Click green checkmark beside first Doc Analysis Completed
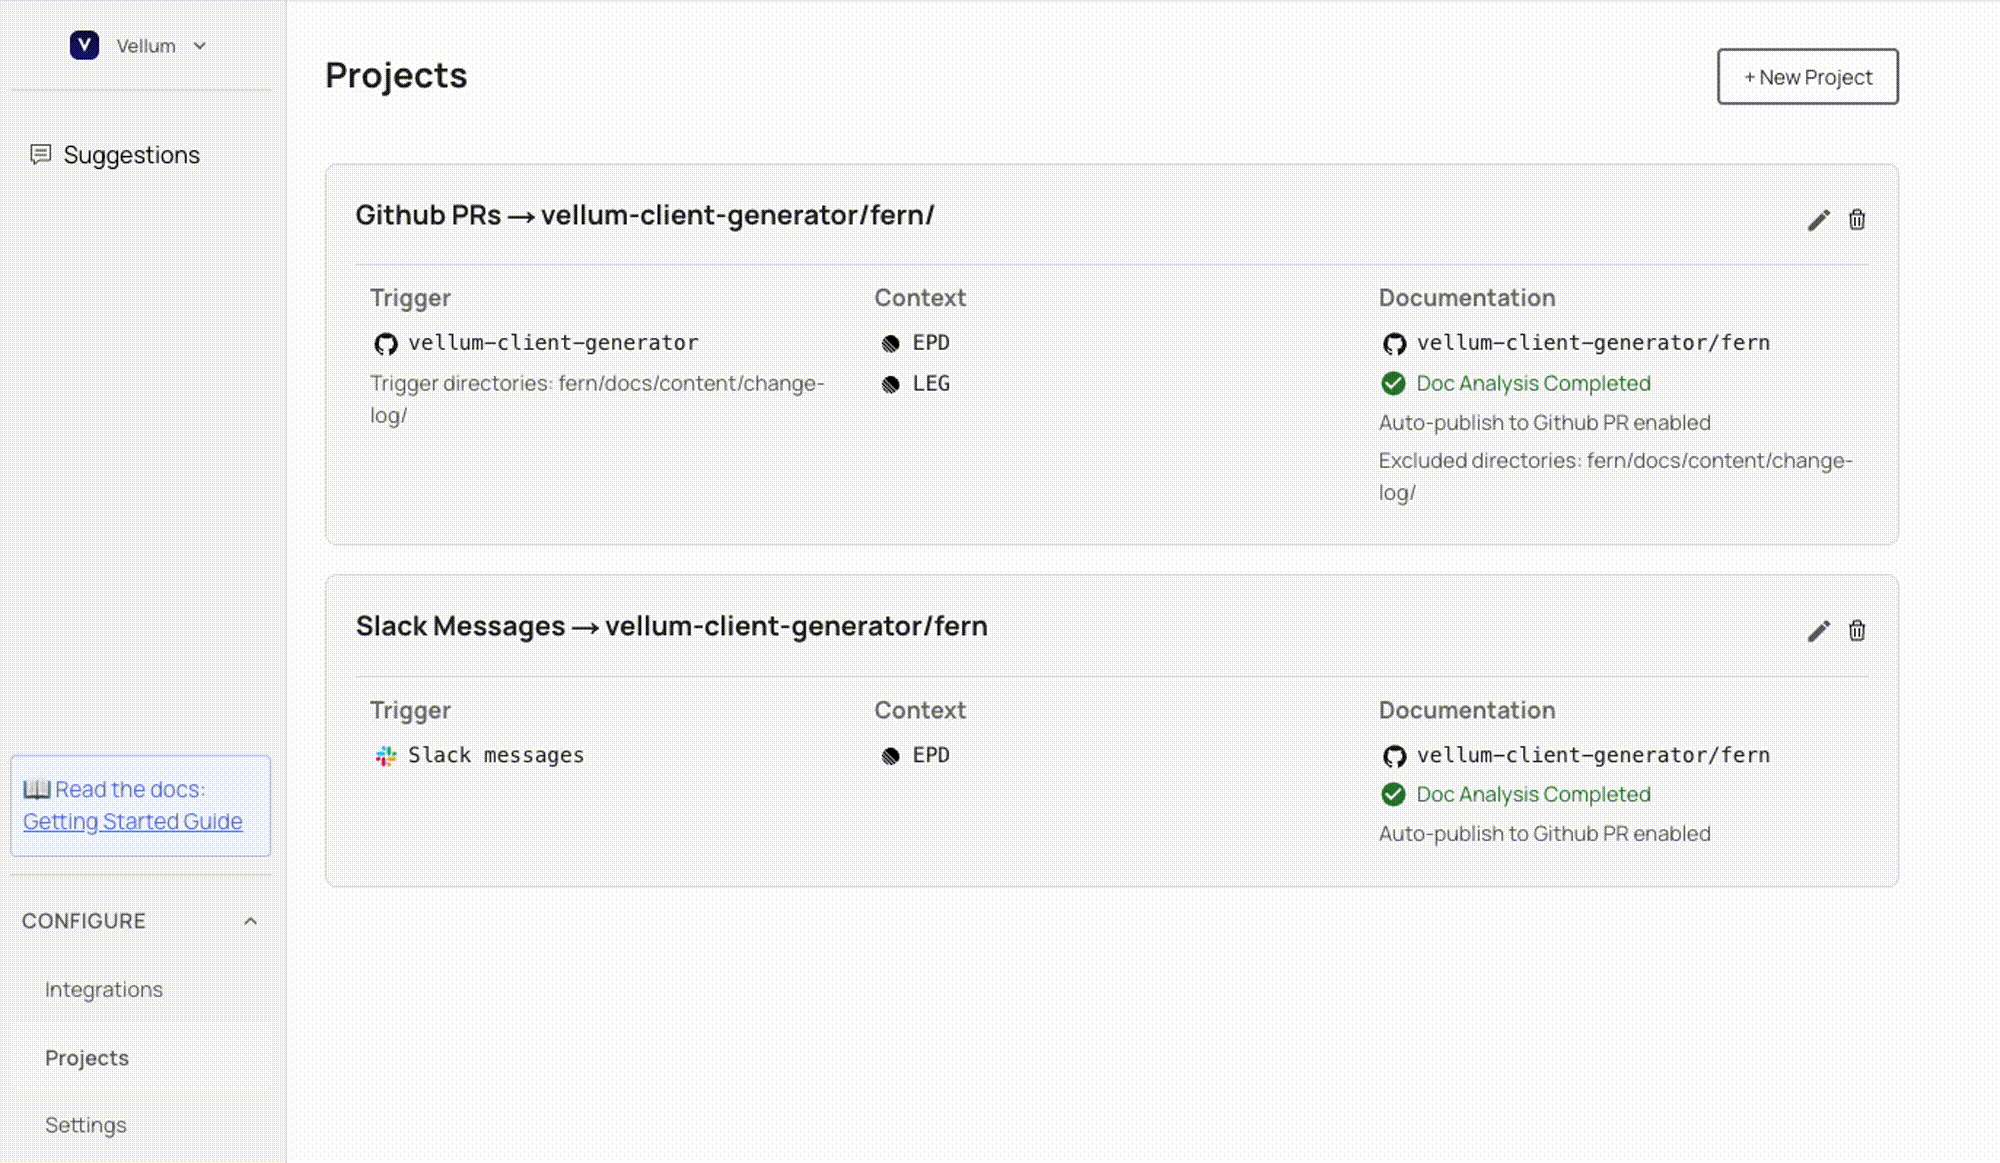2000x1163 pixels. (1393, 384)
